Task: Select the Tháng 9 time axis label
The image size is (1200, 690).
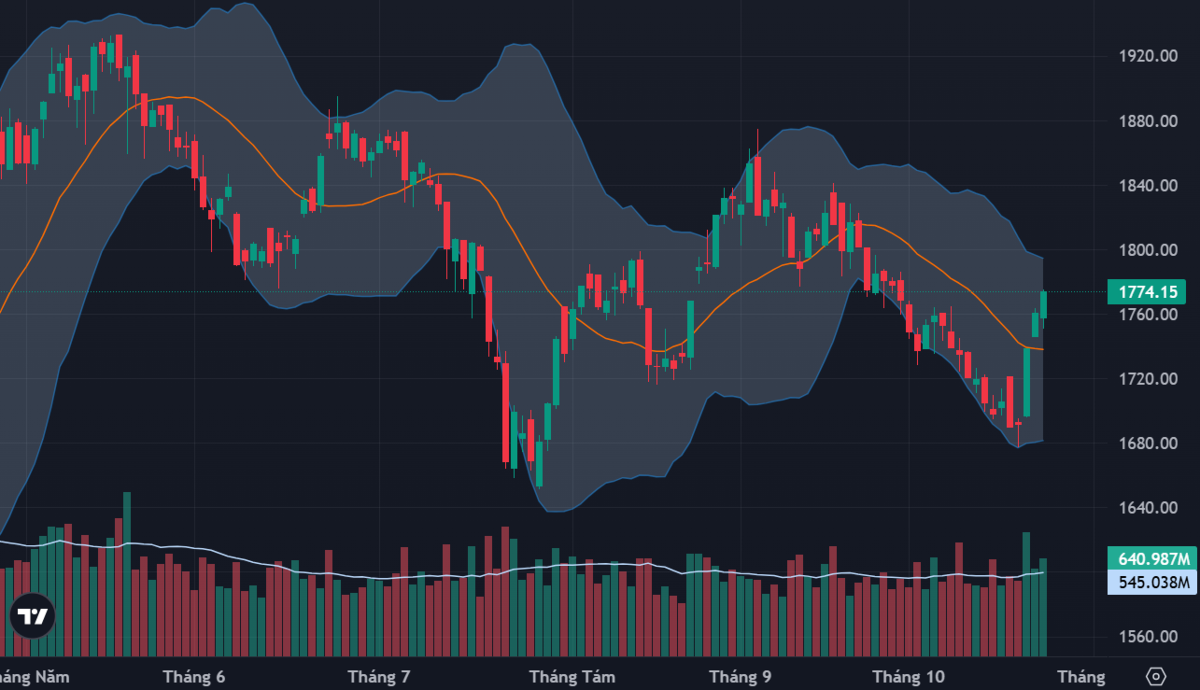Action: point(740,677)
